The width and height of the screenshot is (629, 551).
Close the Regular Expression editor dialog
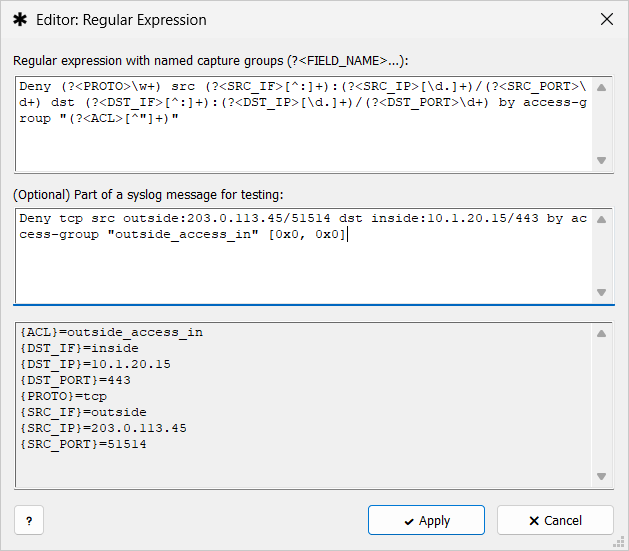click(607, 19)
